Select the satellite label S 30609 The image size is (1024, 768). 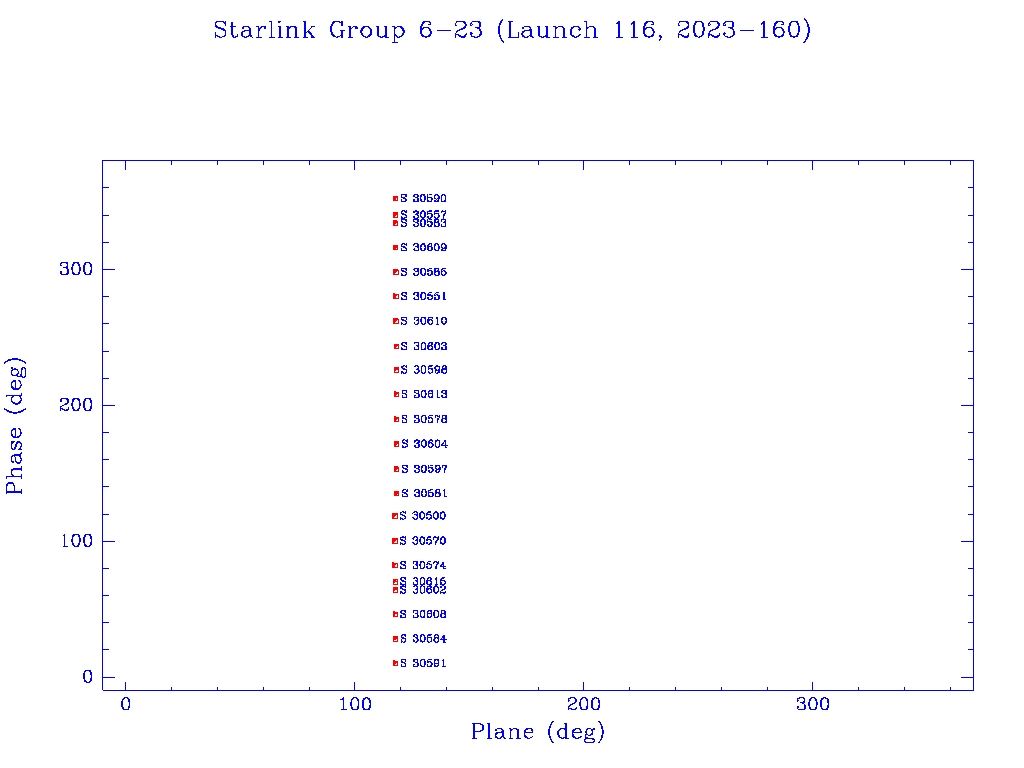tap(423, 248)
